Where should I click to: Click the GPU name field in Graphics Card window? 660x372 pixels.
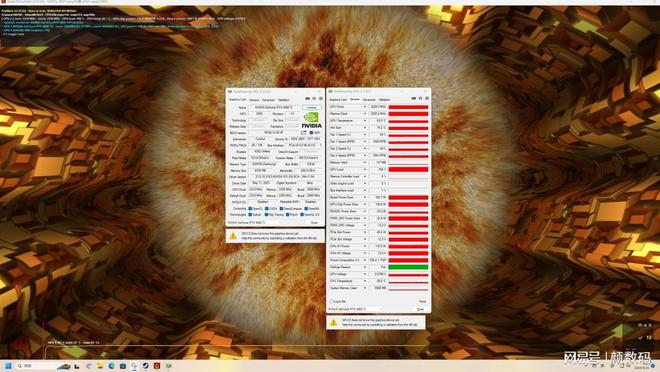pyautogui.click(x=274, y=108)
